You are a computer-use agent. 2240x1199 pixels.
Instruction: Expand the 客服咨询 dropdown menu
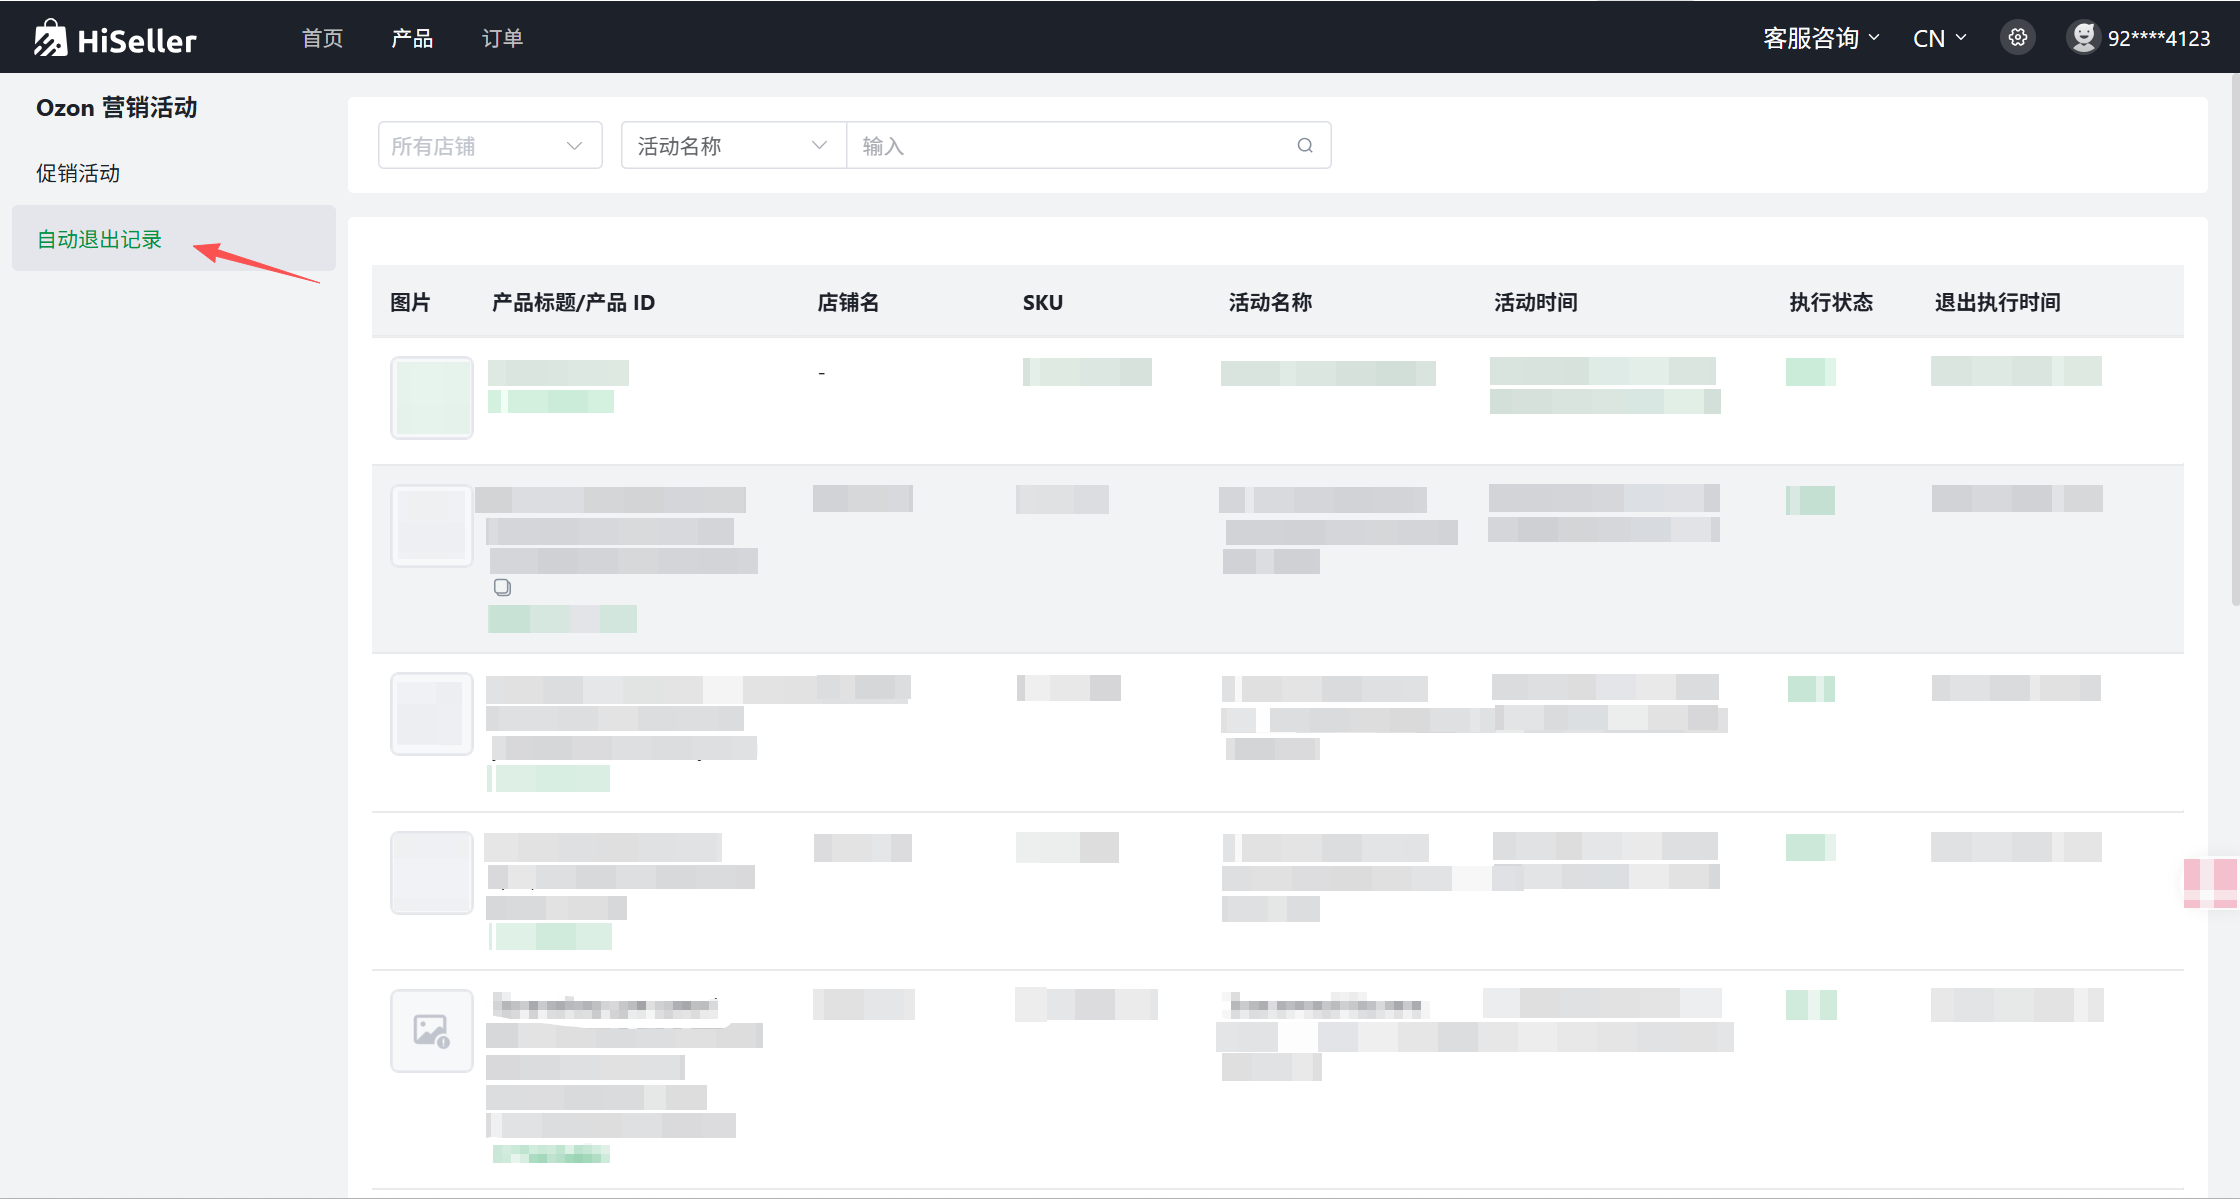click(x=1820, y=38)
